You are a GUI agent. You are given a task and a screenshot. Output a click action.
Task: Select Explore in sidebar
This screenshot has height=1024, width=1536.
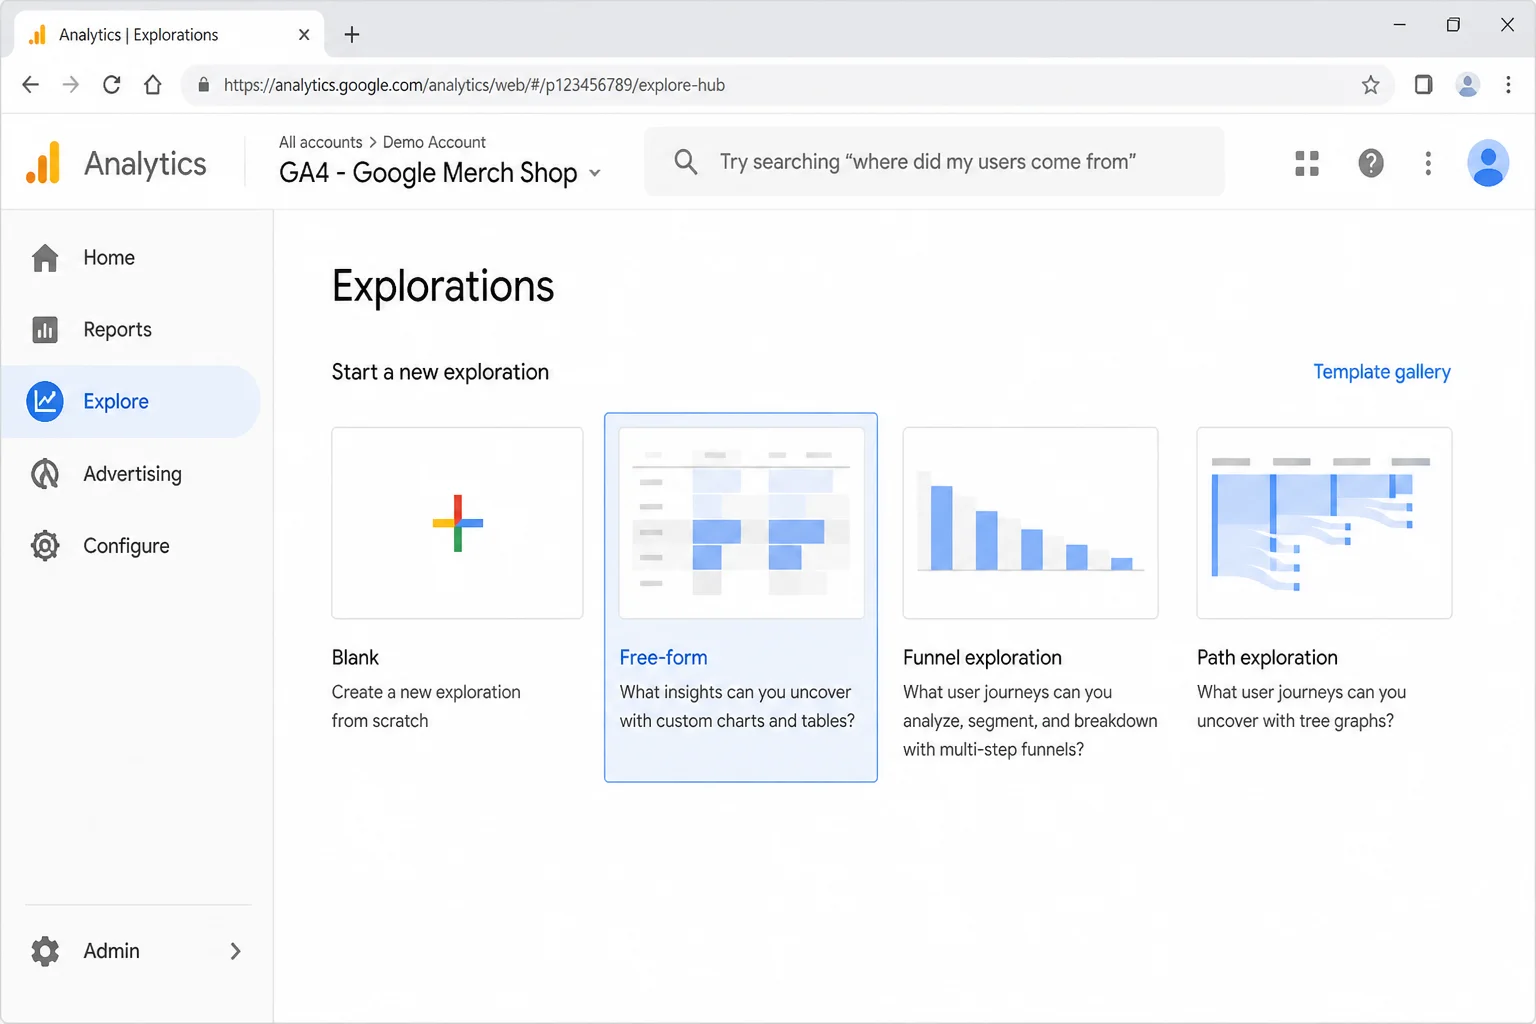(x=116, y=401)
